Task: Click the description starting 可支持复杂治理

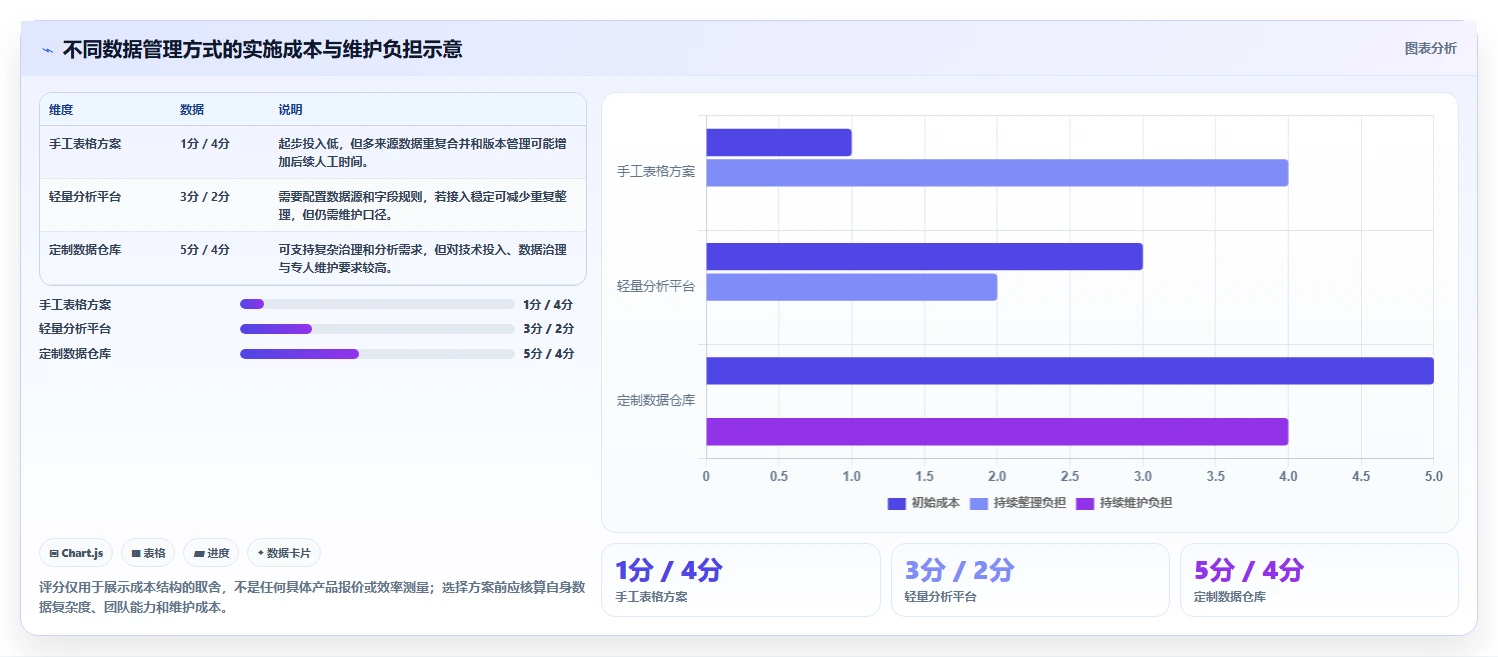Action: pos(423,259)
